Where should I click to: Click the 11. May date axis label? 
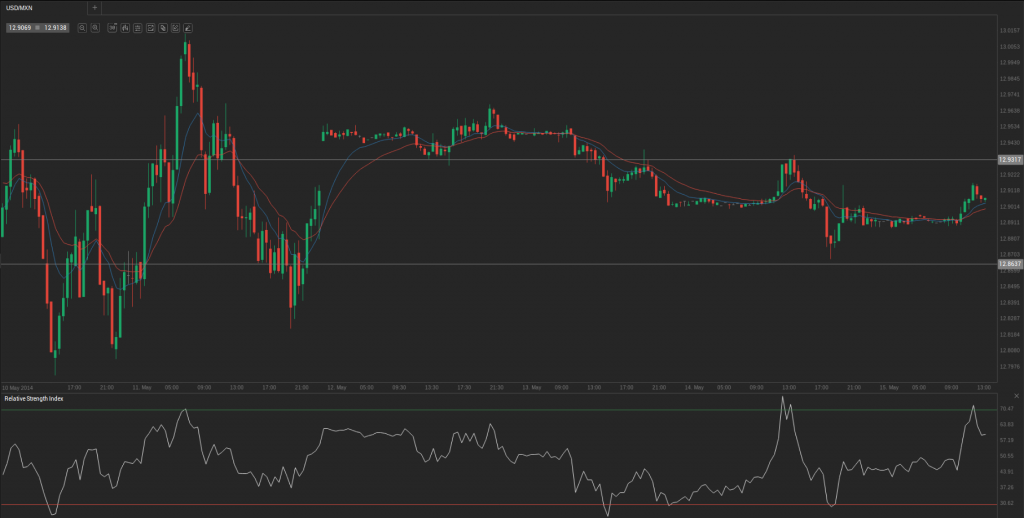pyautogui.click(x=142, y=387)
